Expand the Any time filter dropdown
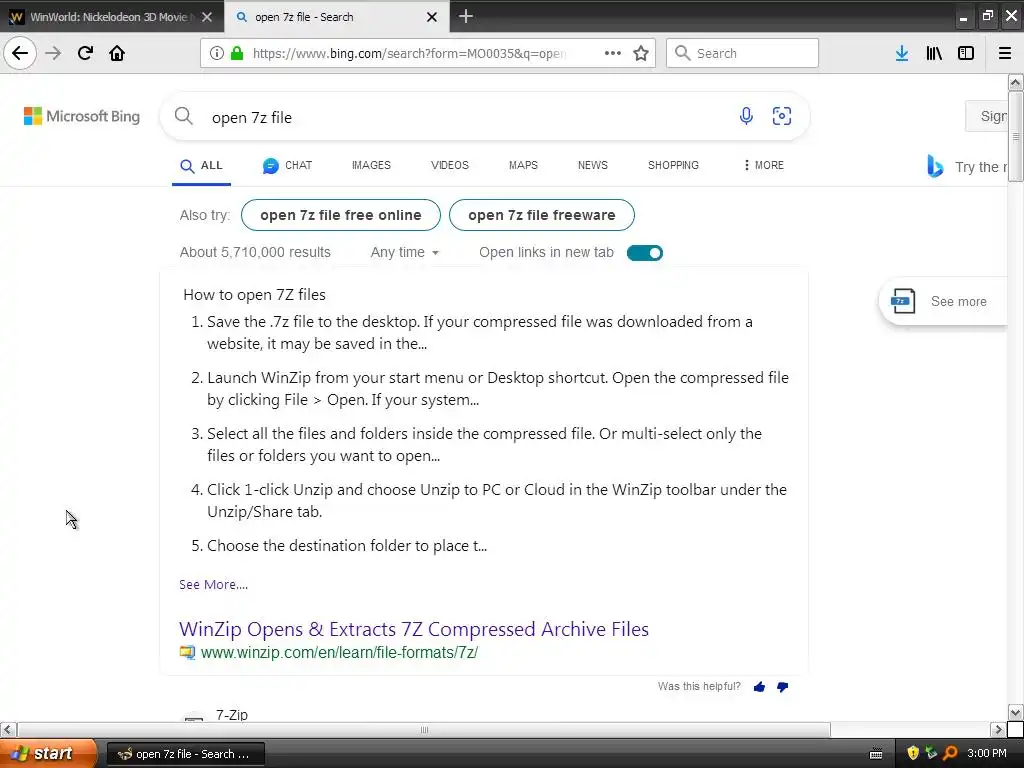 pyautogui.click(x=404, y=252)
